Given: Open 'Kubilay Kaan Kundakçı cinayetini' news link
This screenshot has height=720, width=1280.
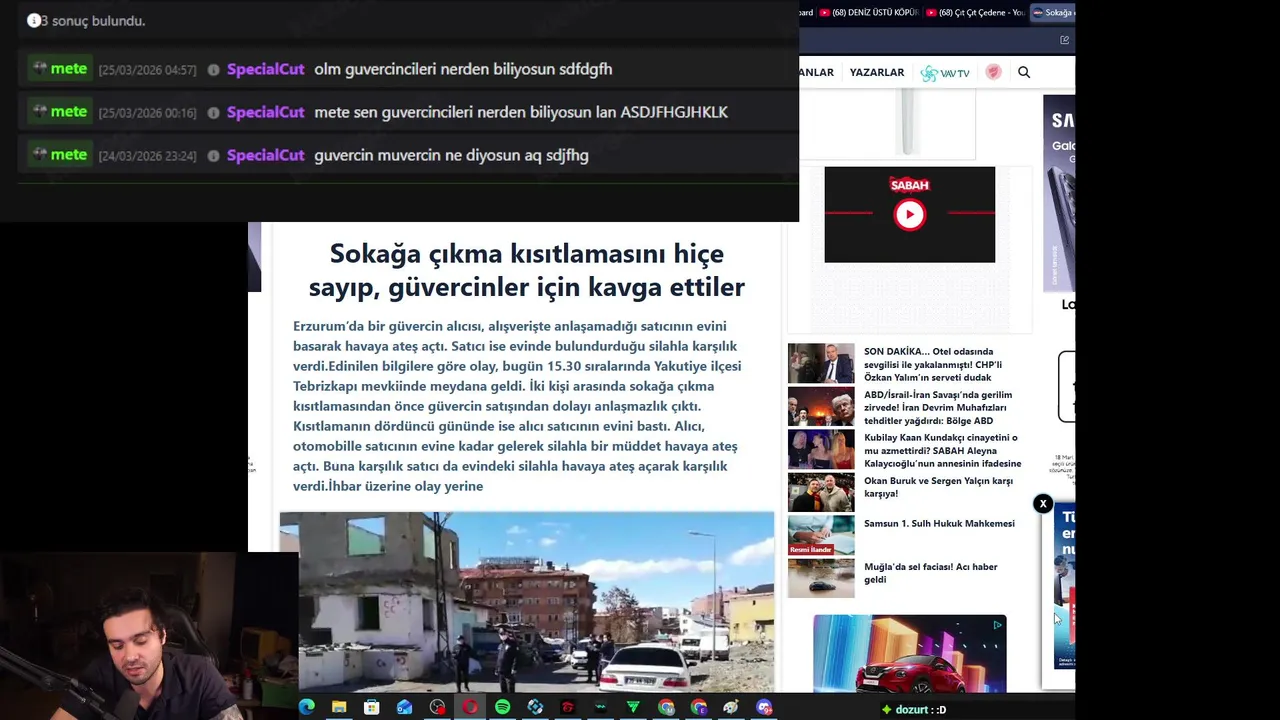Looking at the screenshot, I should click(x=942, y=450).
